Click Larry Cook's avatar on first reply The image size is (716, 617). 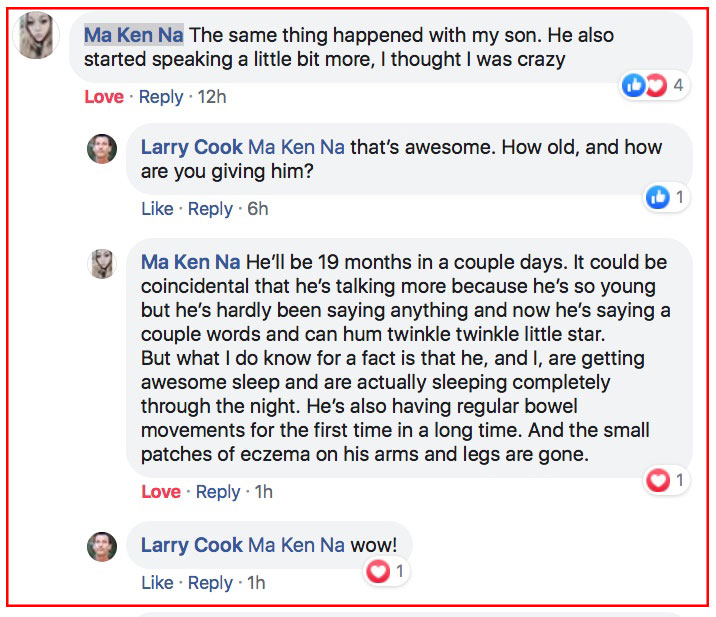pyautogui.click(x=102, y=149)
